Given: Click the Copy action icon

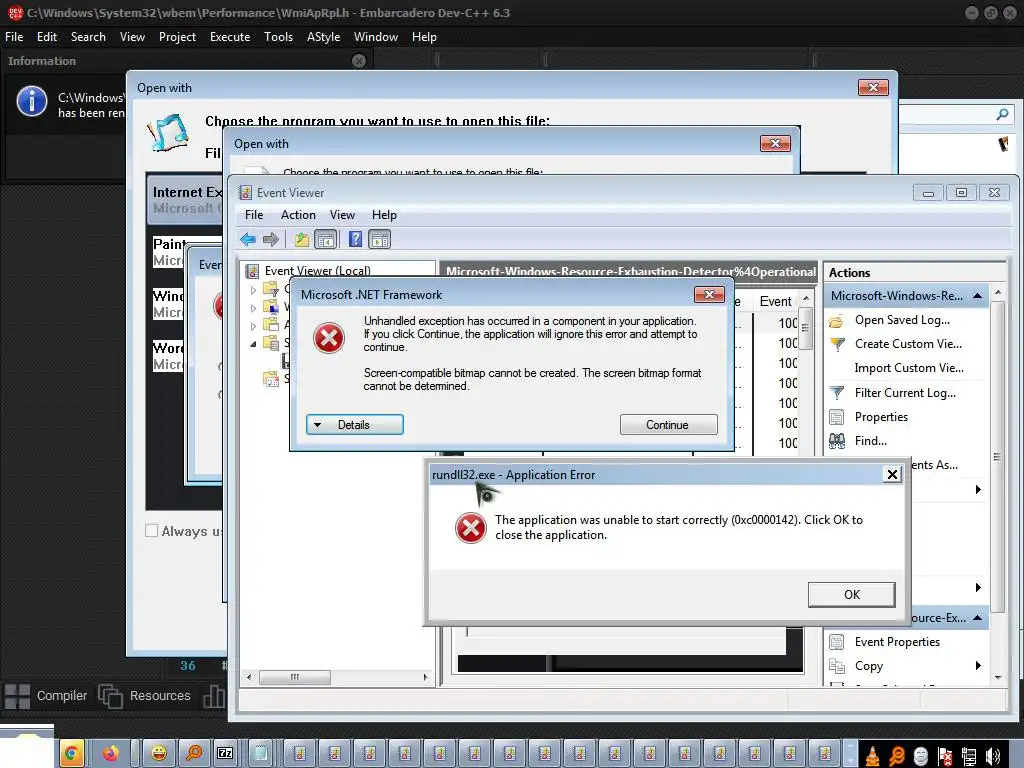Looking at the screenshot, I should coord(837,666).
